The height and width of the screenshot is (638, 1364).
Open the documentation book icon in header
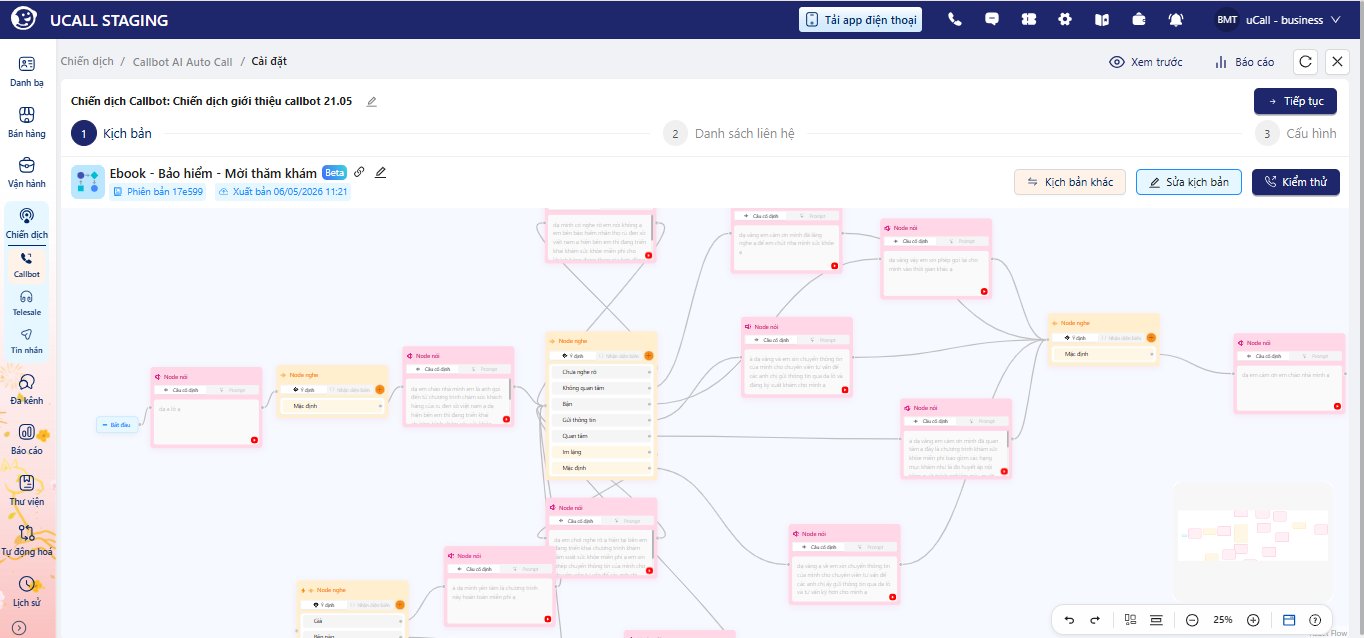pyautogui.click(x=1102, y=19)
